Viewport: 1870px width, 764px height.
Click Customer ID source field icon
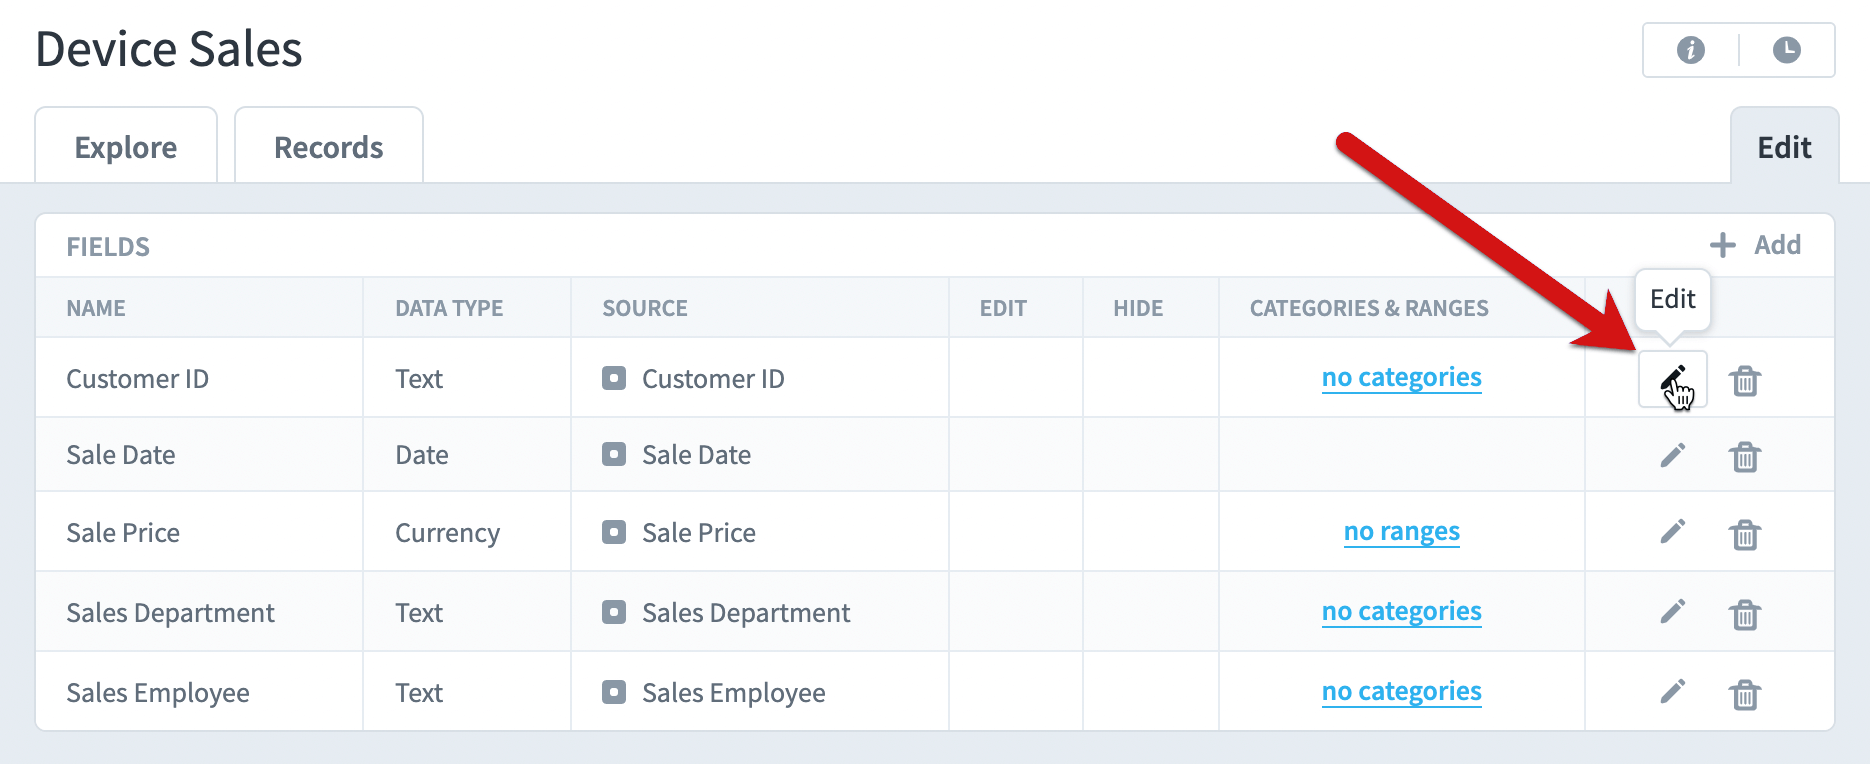pyautogui.click(x=614, y=378)
